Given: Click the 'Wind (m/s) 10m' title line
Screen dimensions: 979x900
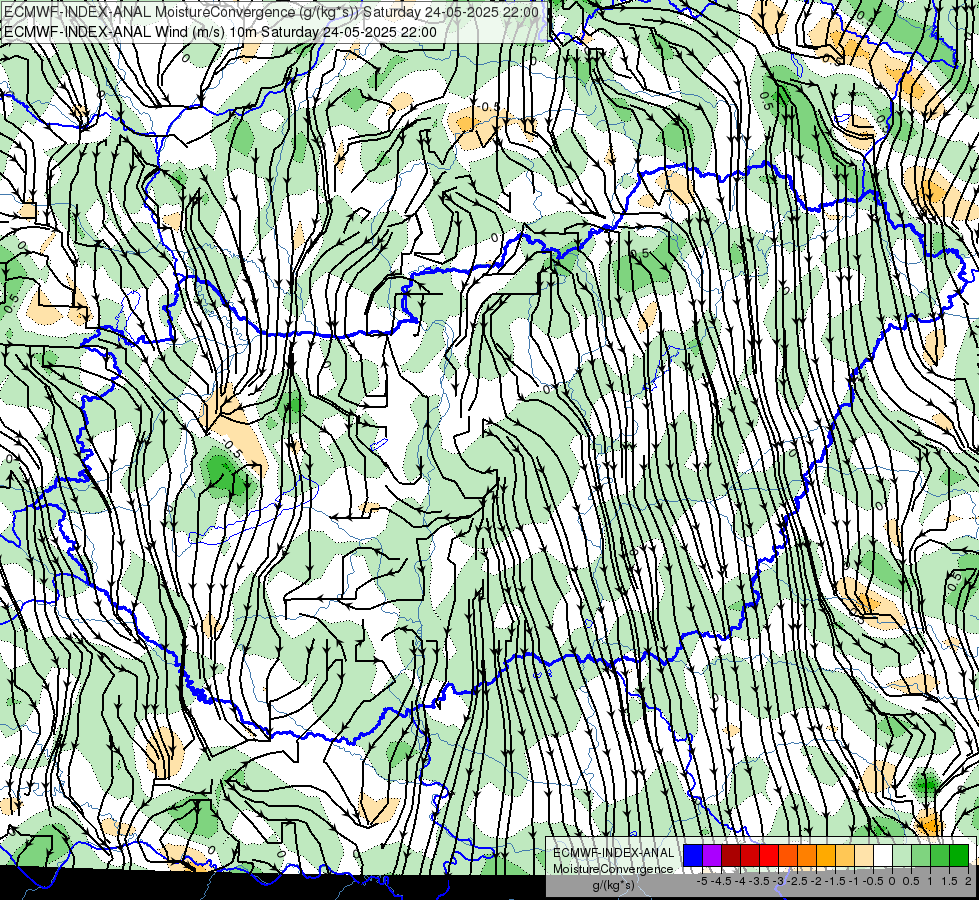Looking at the screenshot, I should click(x=220, y=32).
